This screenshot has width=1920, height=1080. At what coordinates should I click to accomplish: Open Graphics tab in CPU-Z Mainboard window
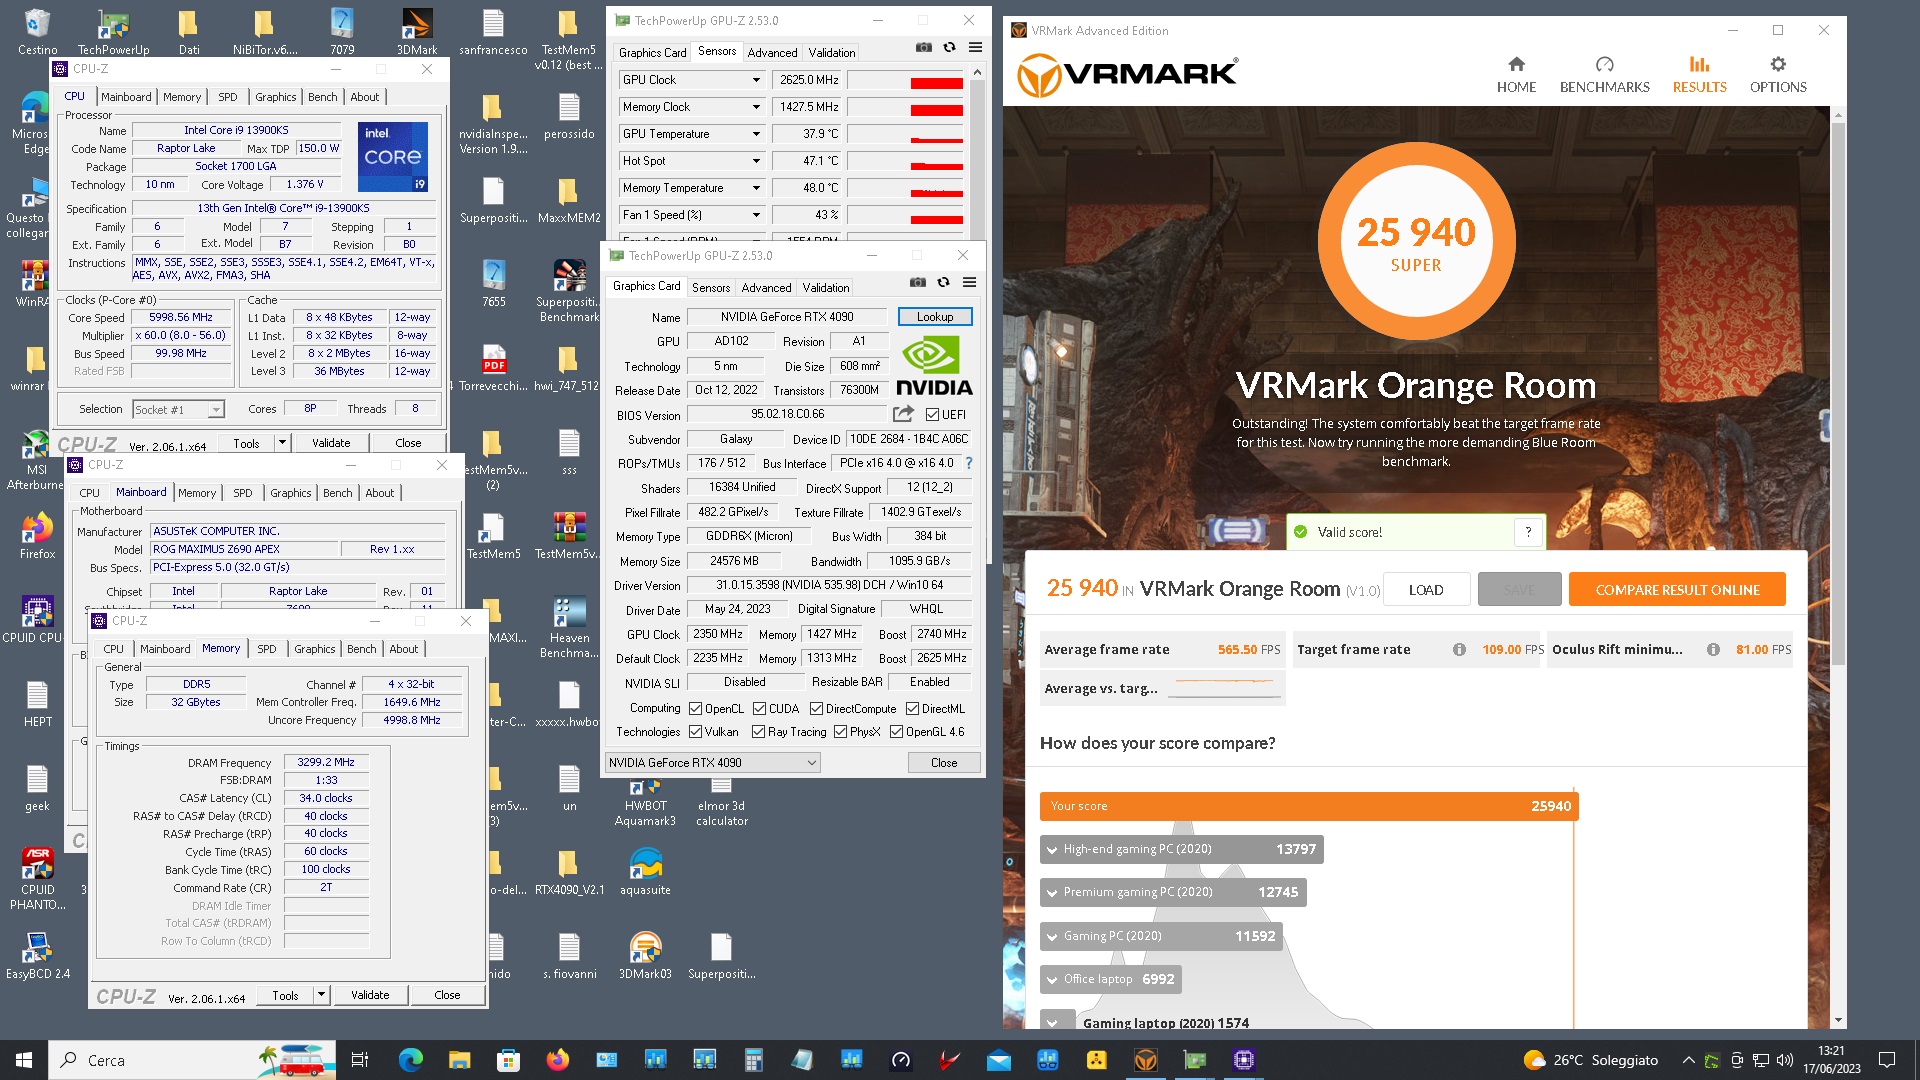(291, 493)
